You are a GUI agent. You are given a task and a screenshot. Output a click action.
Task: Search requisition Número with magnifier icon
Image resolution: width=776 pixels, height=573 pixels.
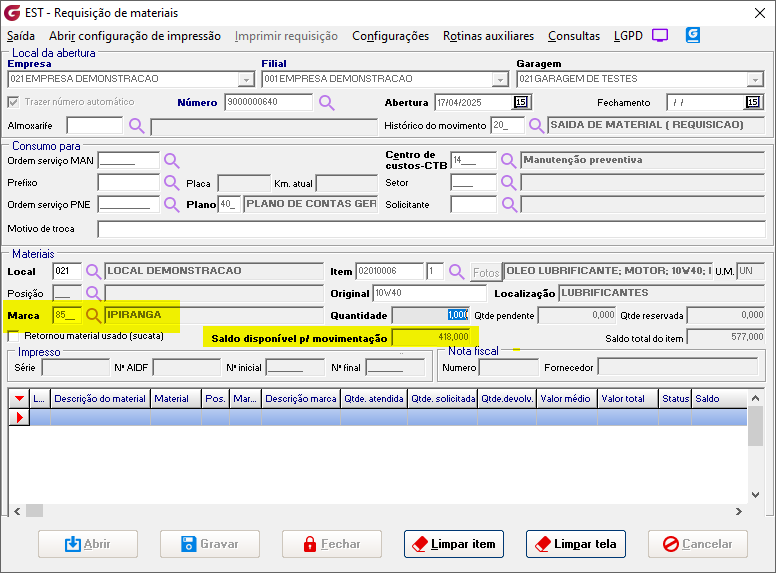click(x=327, y=102)
